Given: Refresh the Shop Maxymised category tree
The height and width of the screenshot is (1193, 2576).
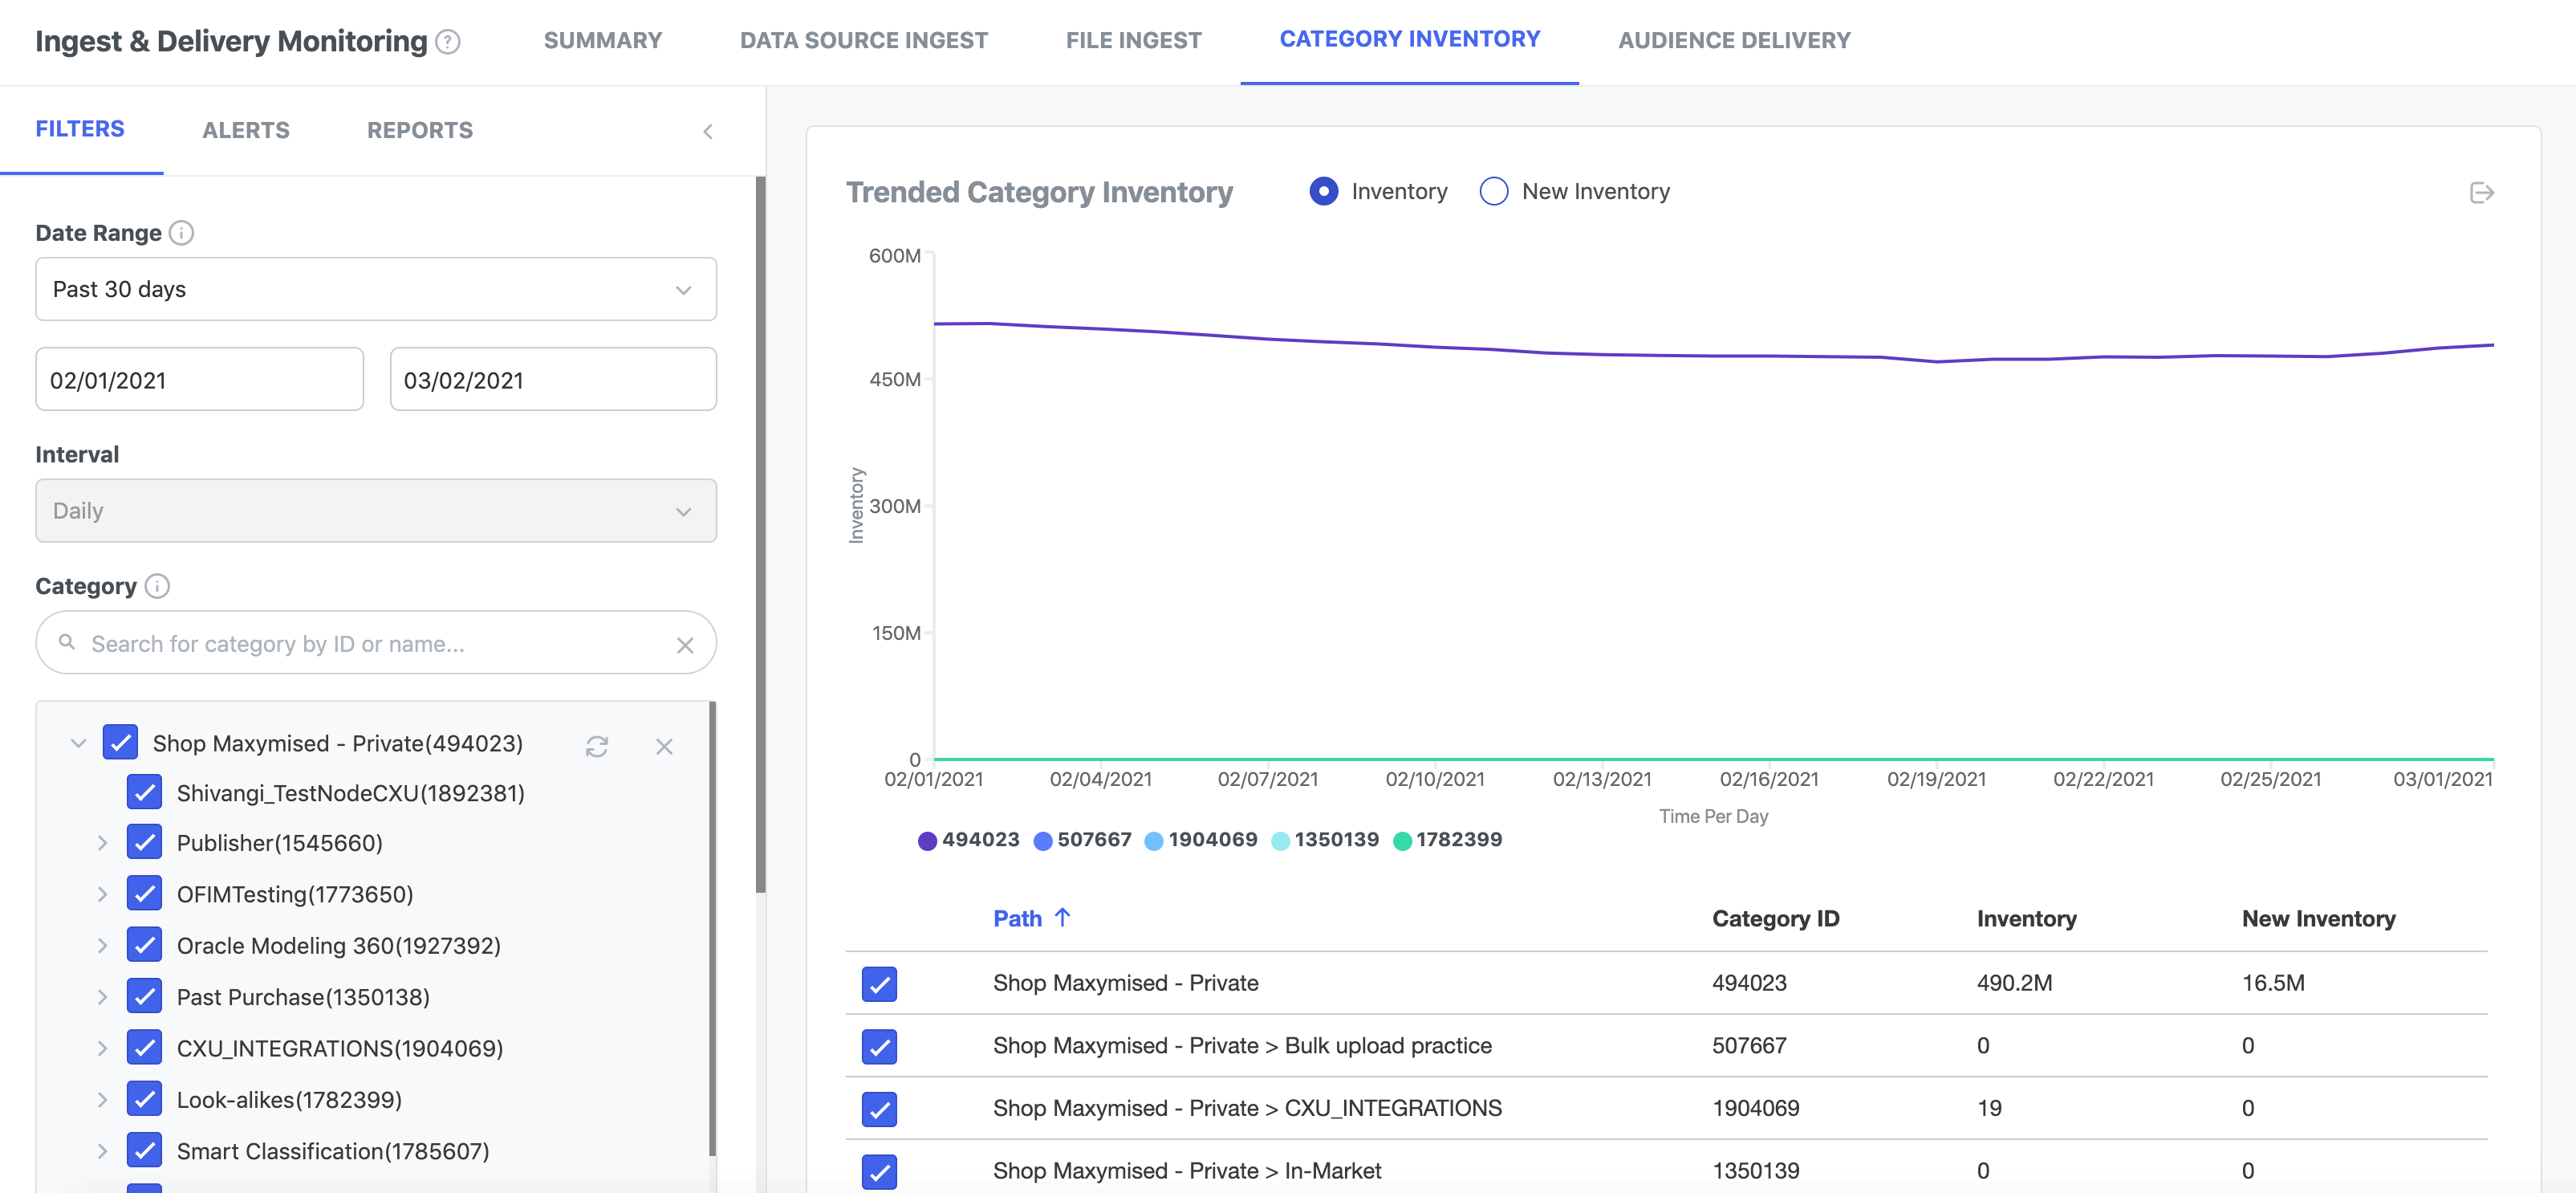Looking at the screenshot, I should tap(597, 746).
